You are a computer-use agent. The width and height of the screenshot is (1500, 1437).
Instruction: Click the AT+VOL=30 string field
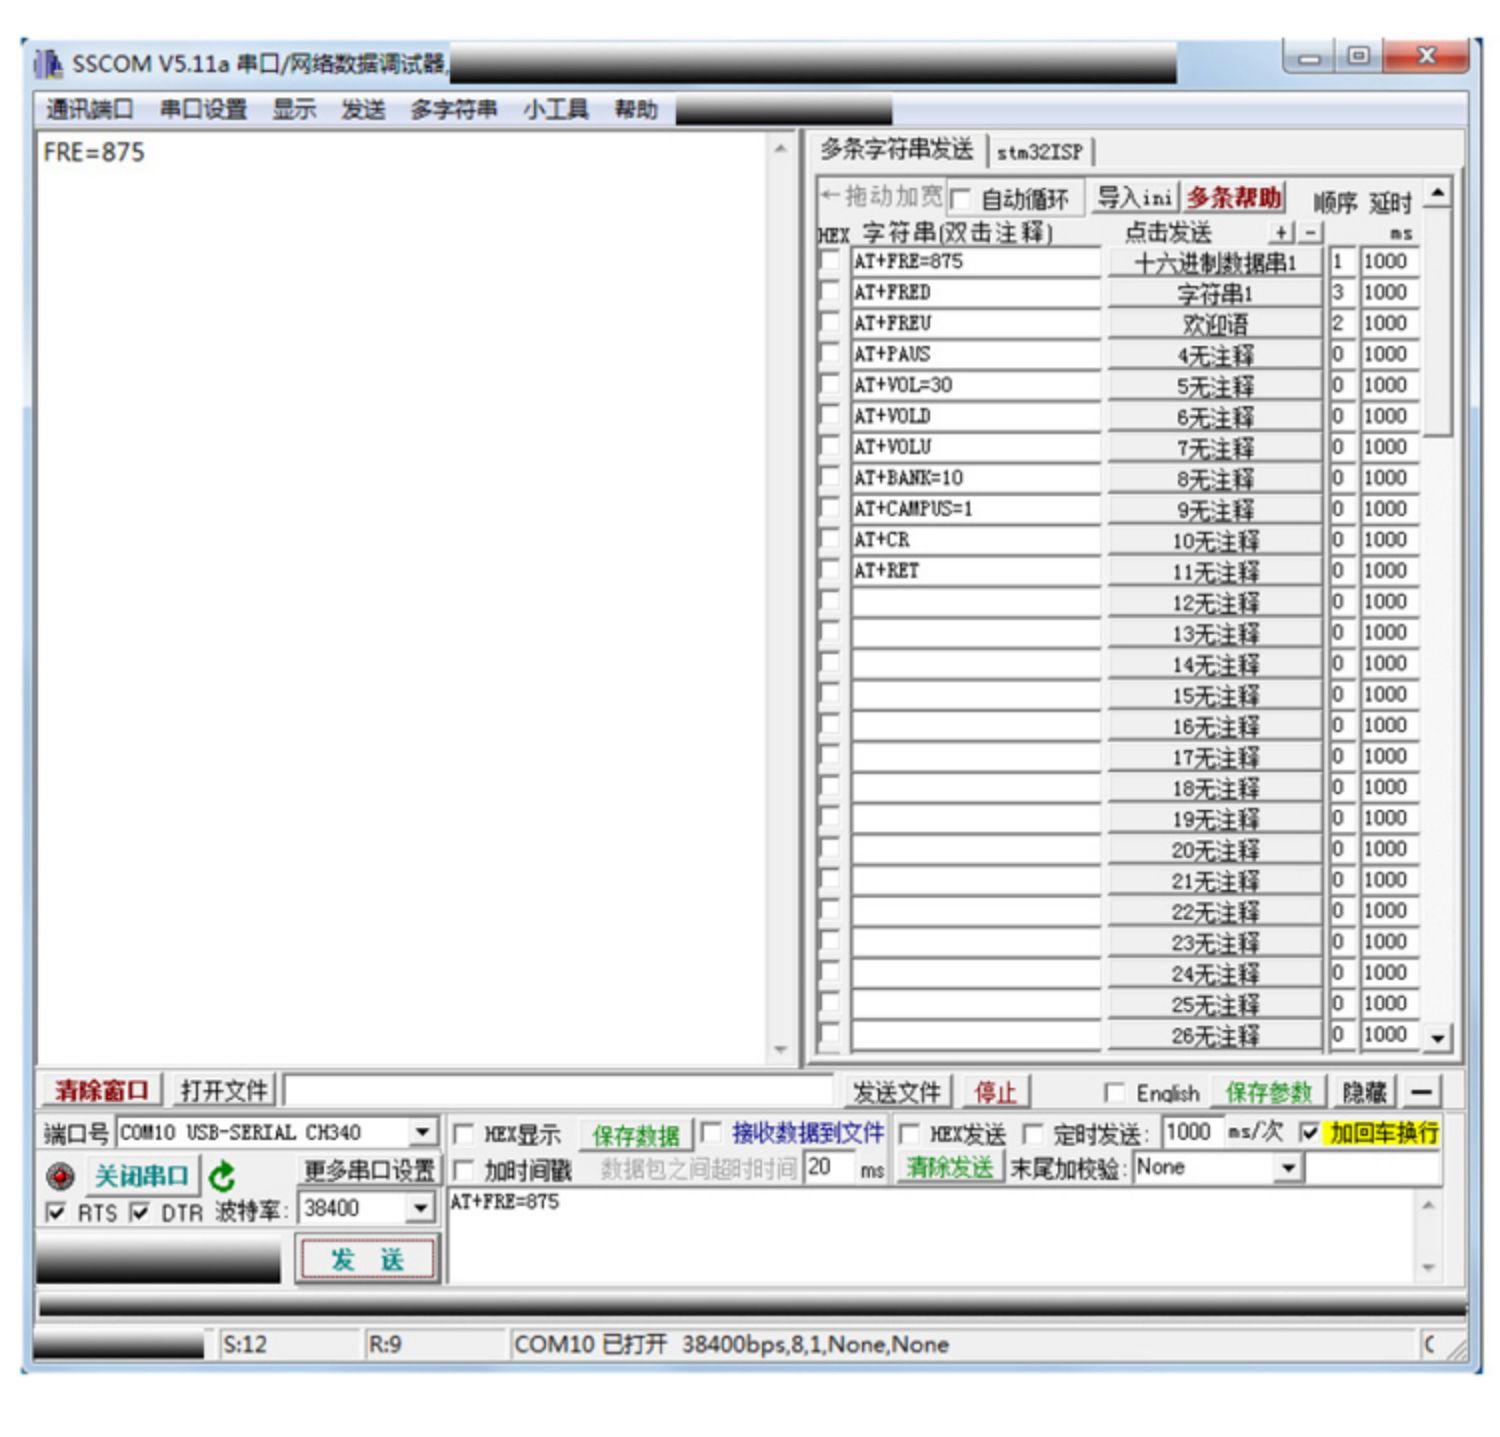point(975,385)
